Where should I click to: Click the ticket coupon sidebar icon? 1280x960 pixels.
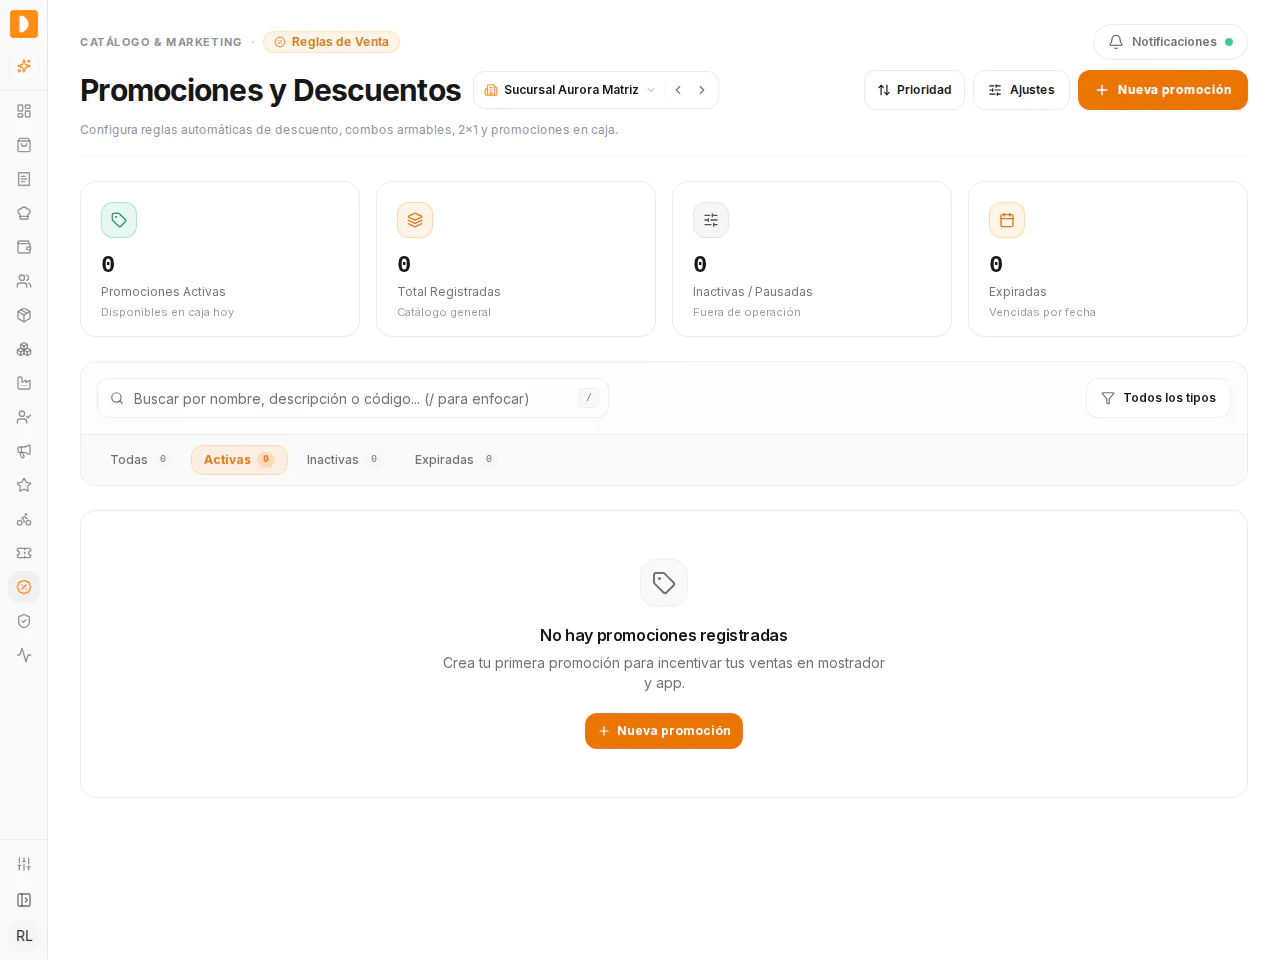tap(24, 553)
